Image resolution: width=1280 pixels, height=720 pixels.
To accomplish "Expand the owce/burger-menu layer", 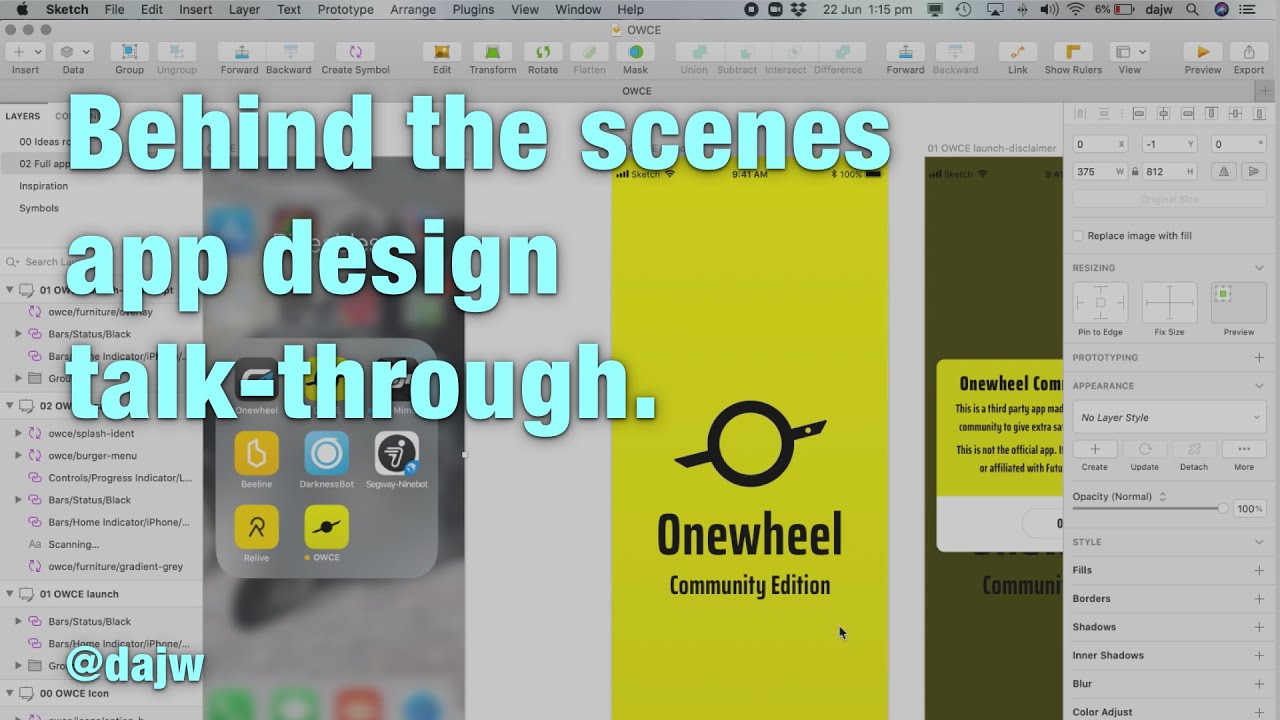I will coord(19,456).
